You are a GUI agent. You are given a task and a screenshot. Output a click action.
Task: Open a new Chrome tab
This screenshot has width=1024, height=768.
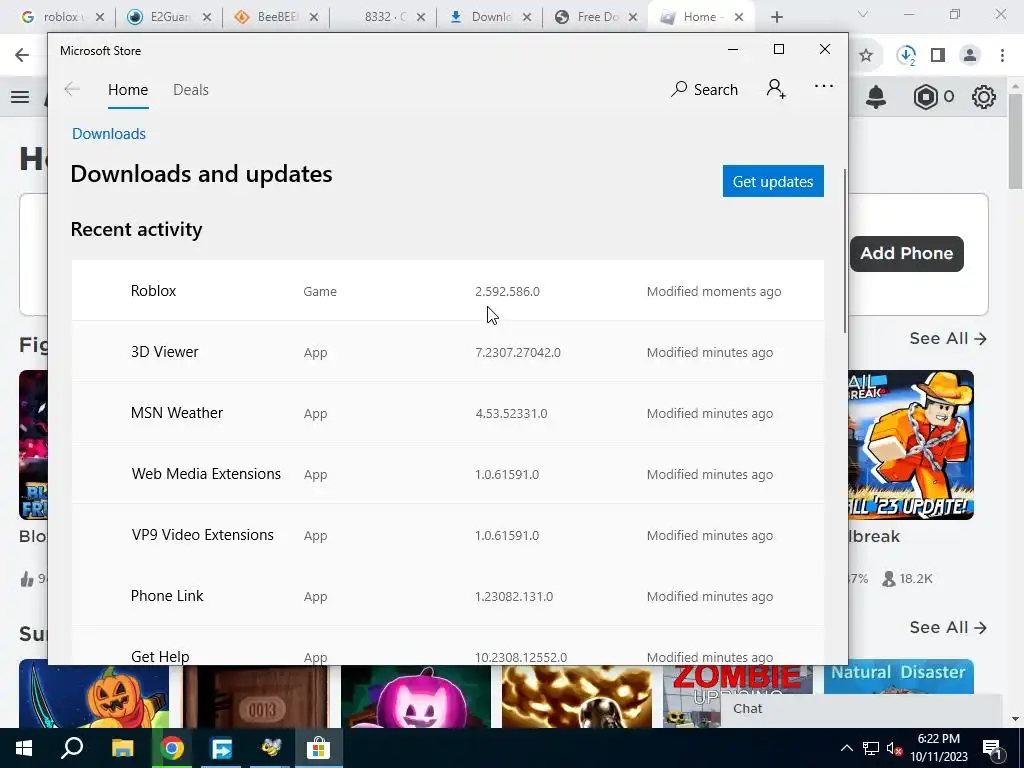tap(776, 18)
